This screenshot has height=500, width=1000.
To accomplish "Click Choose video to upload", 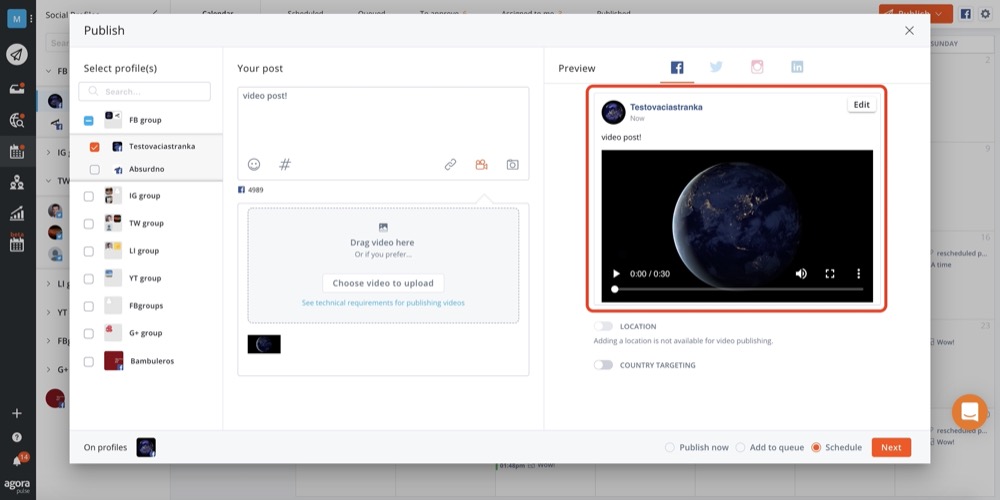I will pos(383,283).
